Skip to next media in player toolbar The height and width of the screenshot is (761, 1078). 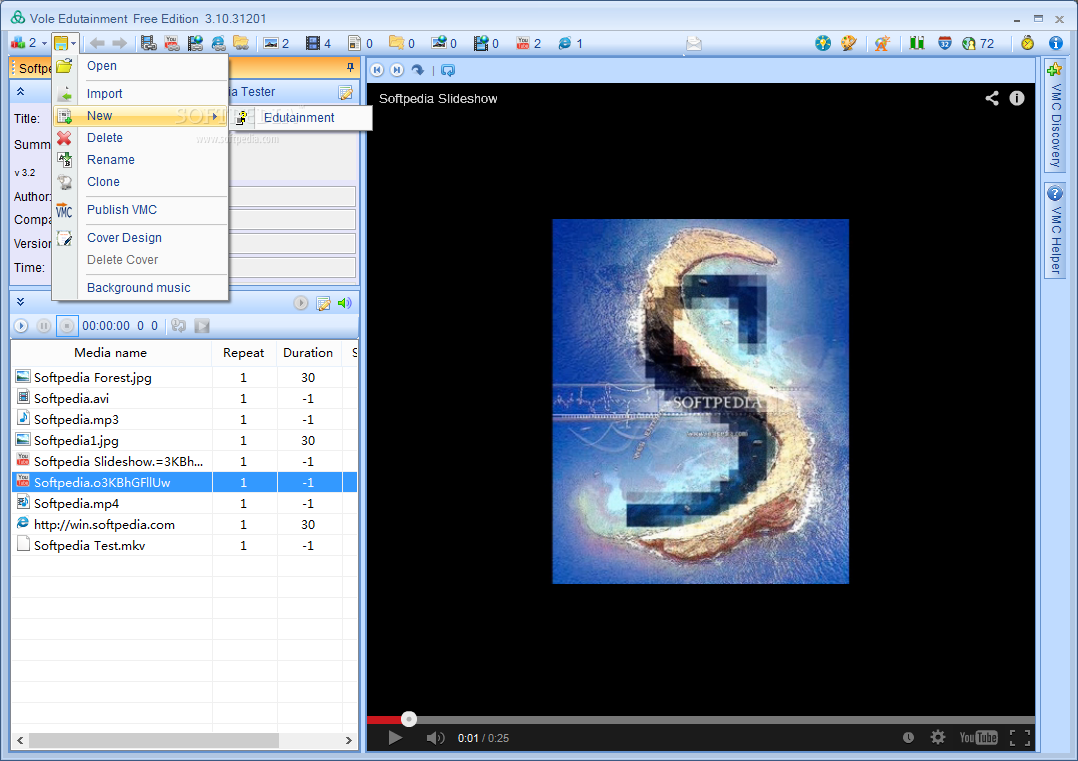coord(397,69)
